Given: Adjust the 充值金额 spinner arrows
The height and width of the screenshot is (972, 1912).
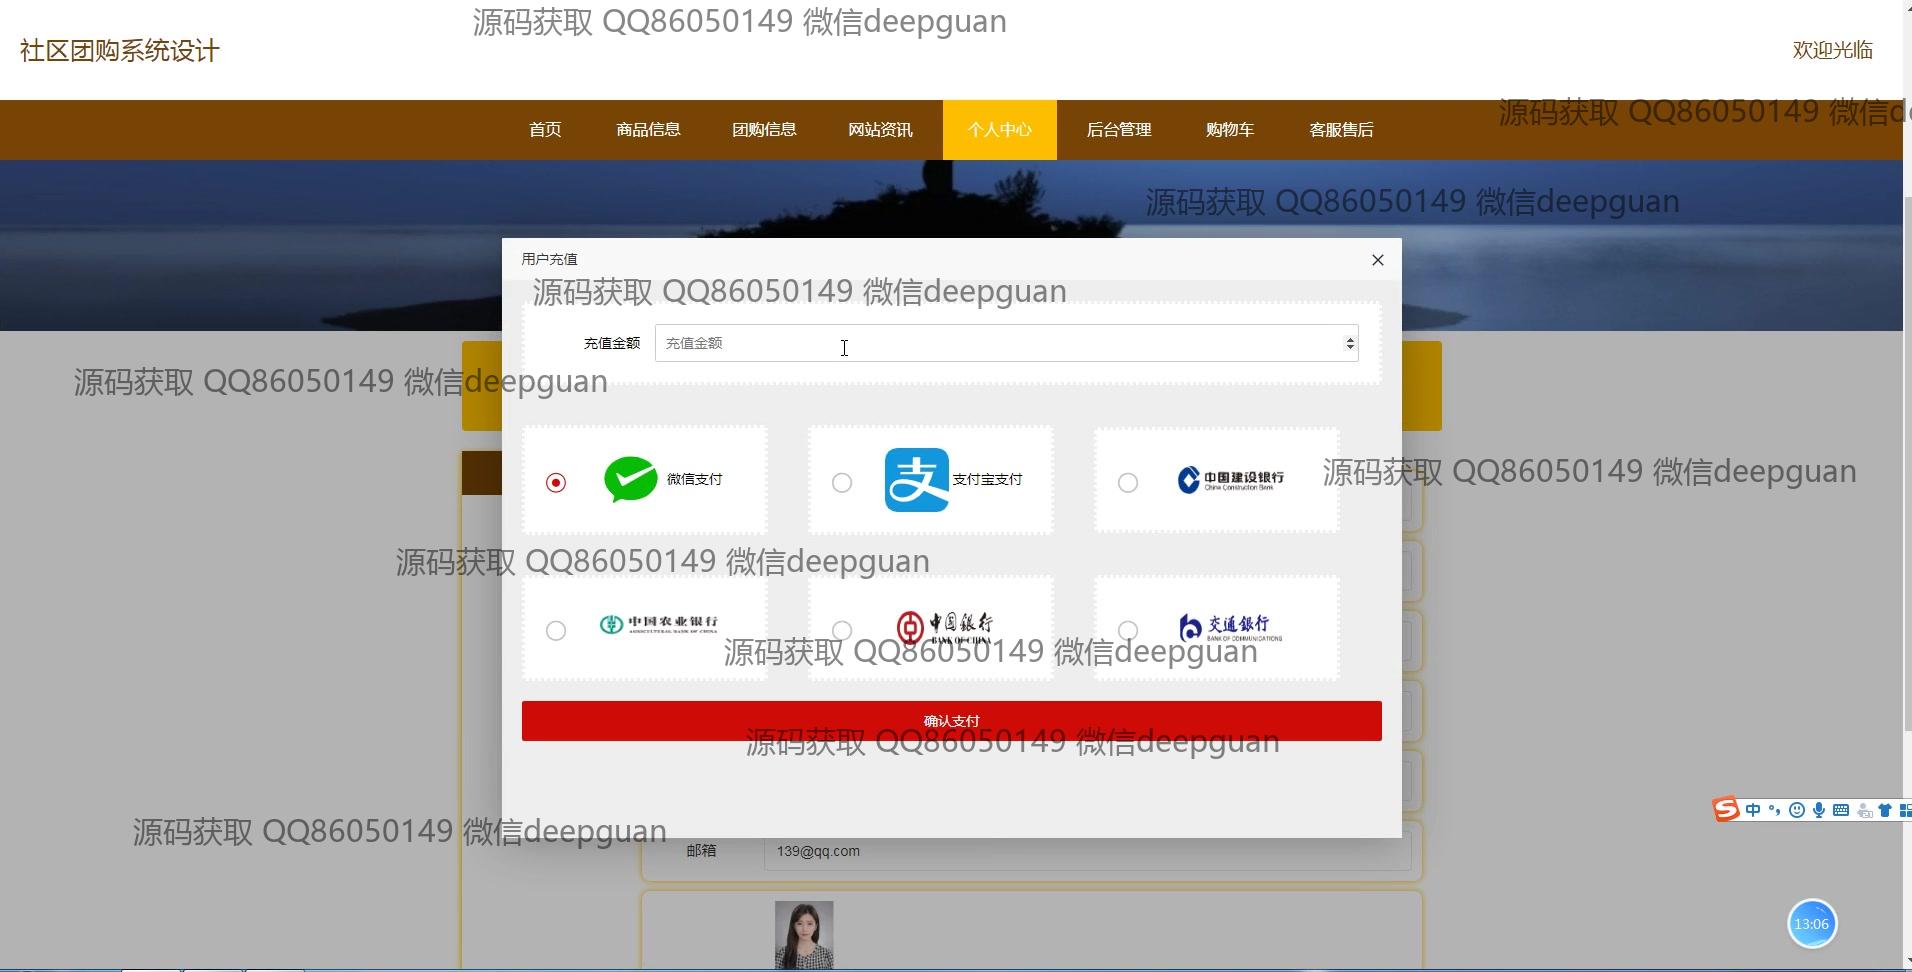Looking at the screenshot, I should pos(1350,344).
